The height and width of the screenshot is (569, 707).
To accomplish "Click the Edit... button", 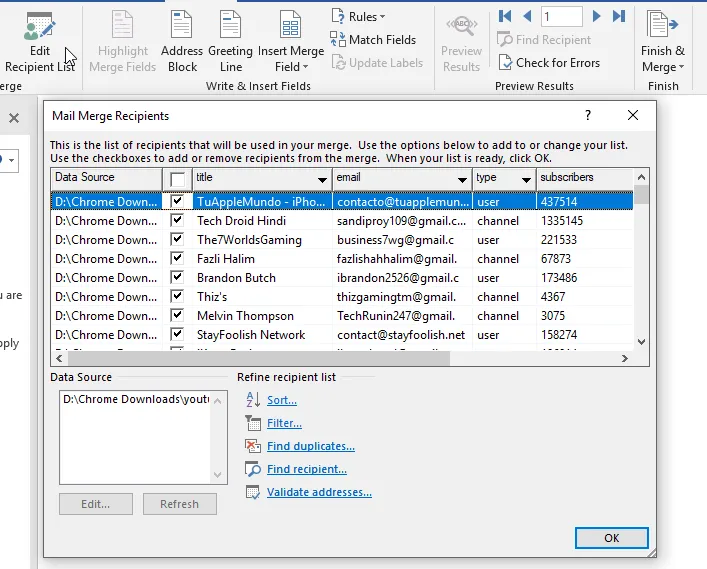I will point(96,504).
